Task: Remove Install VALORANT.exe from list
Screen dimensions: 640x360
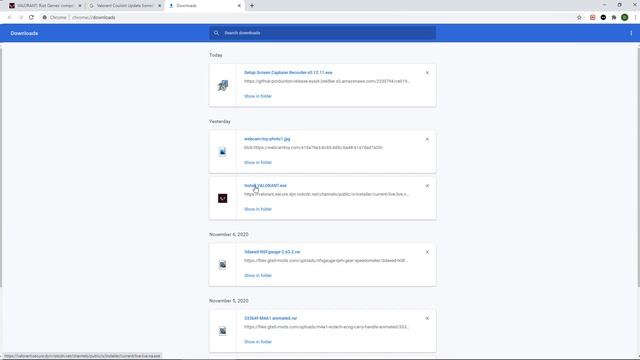Action: [427, 186]
